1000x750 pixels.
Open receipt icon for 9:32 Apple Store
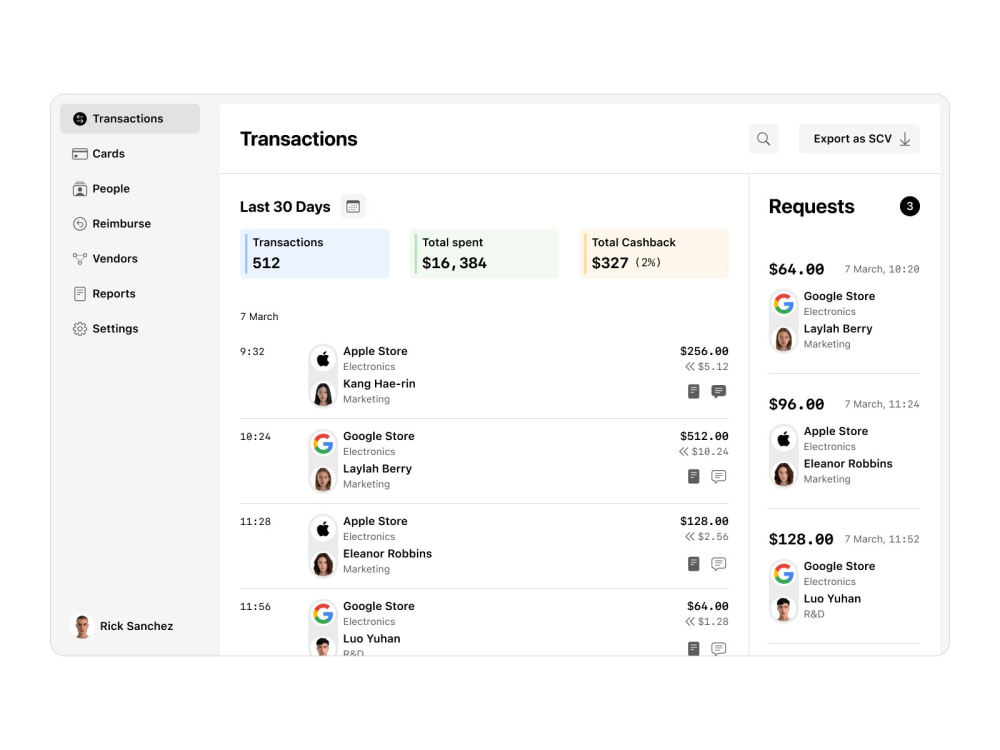(694, 391)
